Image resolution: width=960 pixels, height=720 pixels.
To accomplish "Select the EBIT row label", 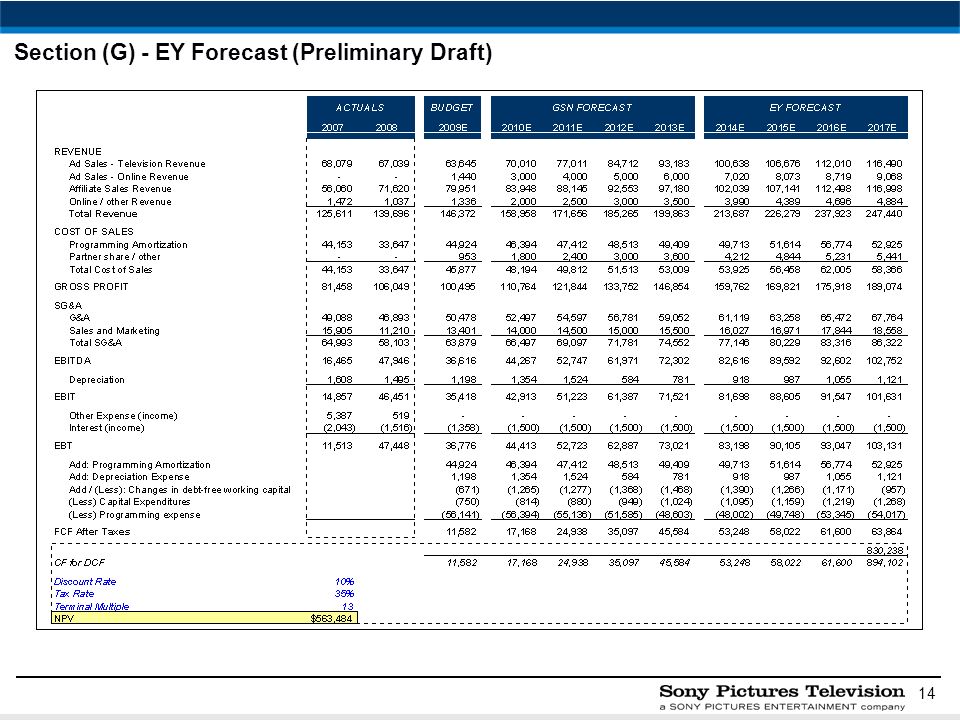I will (x=64, y=397).
